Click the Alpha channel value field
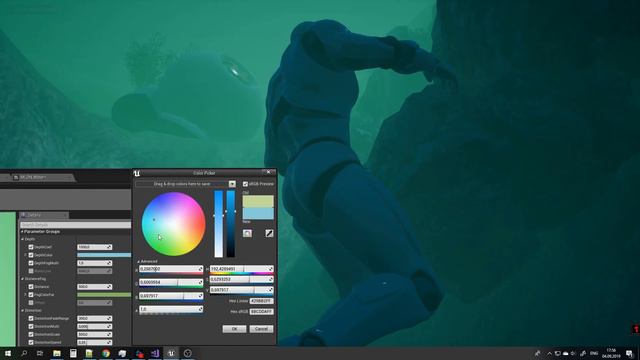The width and height of the screenshot is (640, 360). 171,309
